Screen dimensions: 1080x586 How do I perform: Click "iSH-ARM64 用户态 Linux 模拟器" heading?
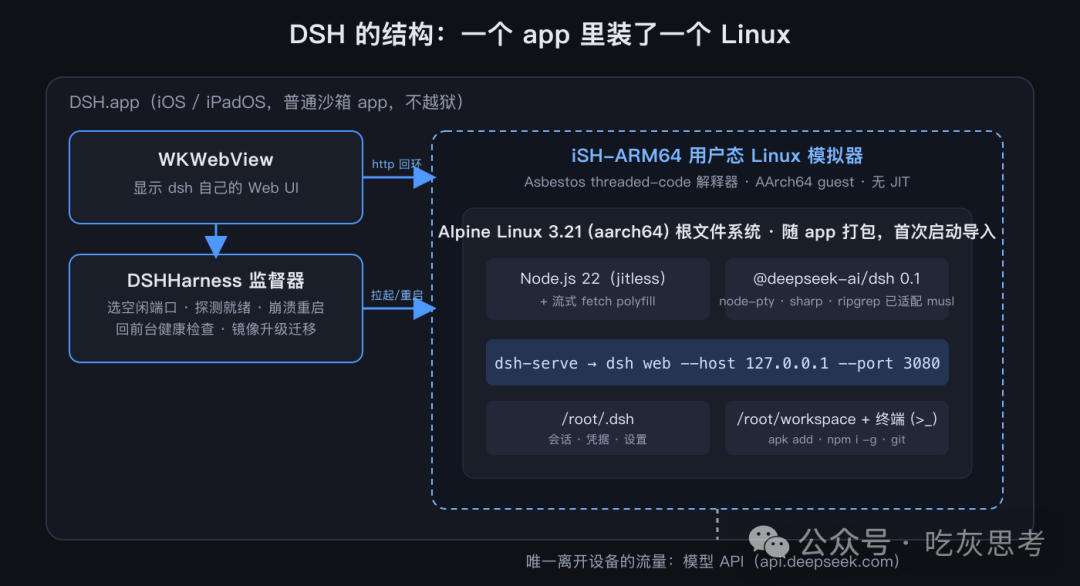[x=717, y=156]
